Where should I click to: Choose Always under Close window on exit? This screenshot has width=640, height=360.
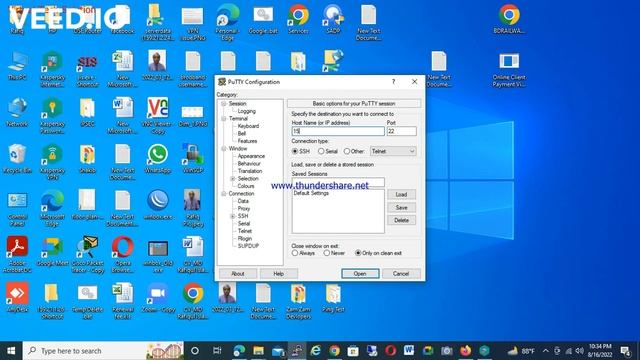[295, 253]
